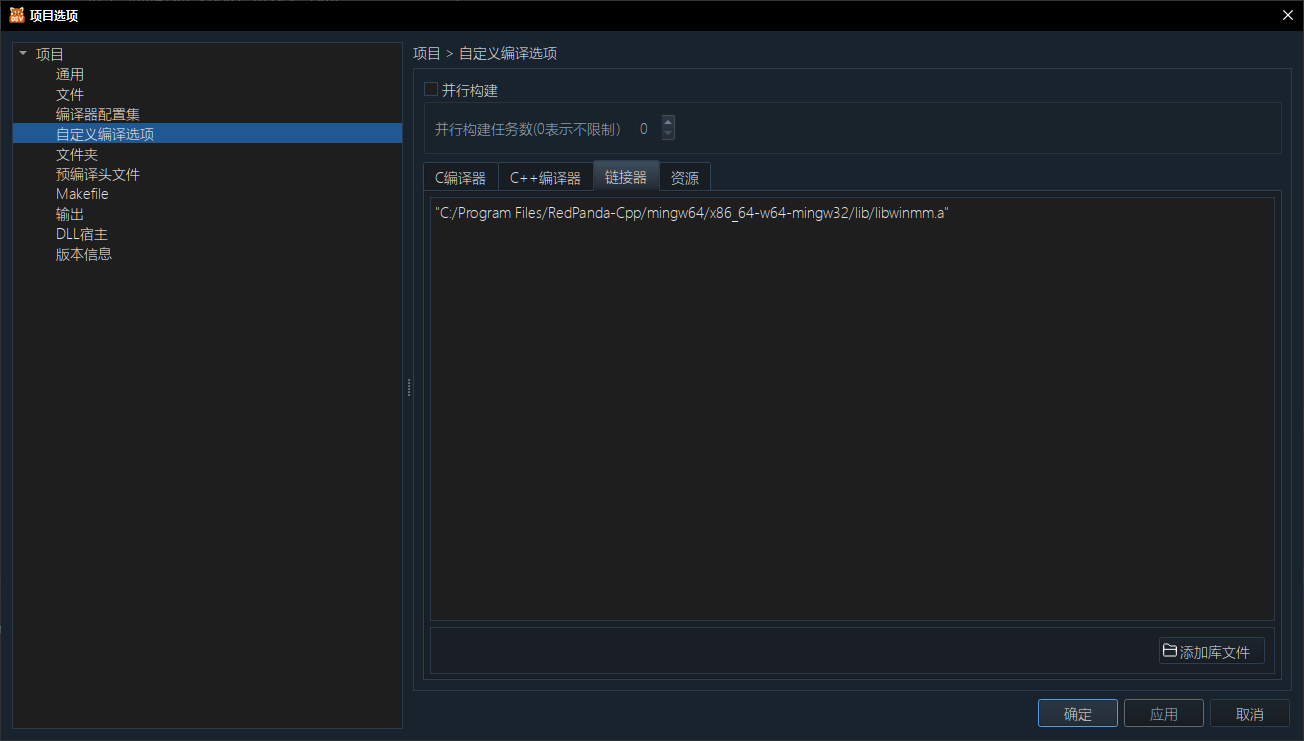
Task: Close the 项目选项 dialog window
Action: (x=1287, y=15)
